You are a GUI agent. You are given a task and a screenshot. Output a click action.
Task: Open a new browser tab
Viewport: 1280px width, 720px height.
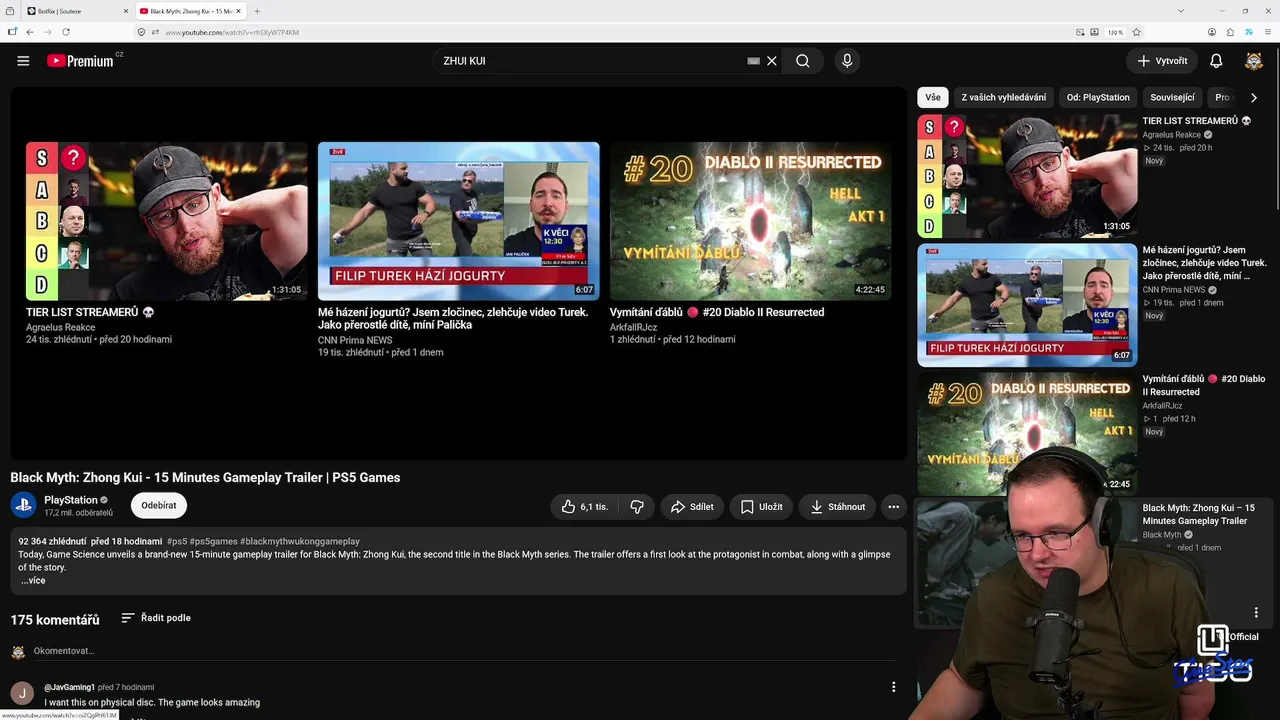pos(257,11)
